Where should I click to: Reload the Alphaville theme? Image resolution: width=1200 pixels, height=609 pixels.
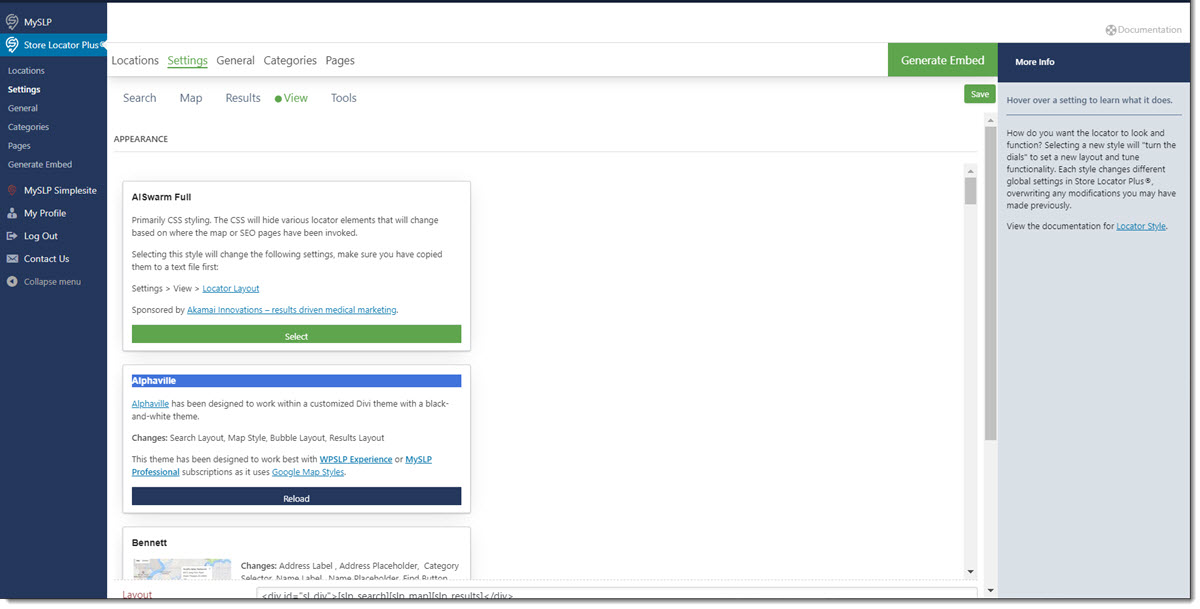296,496
